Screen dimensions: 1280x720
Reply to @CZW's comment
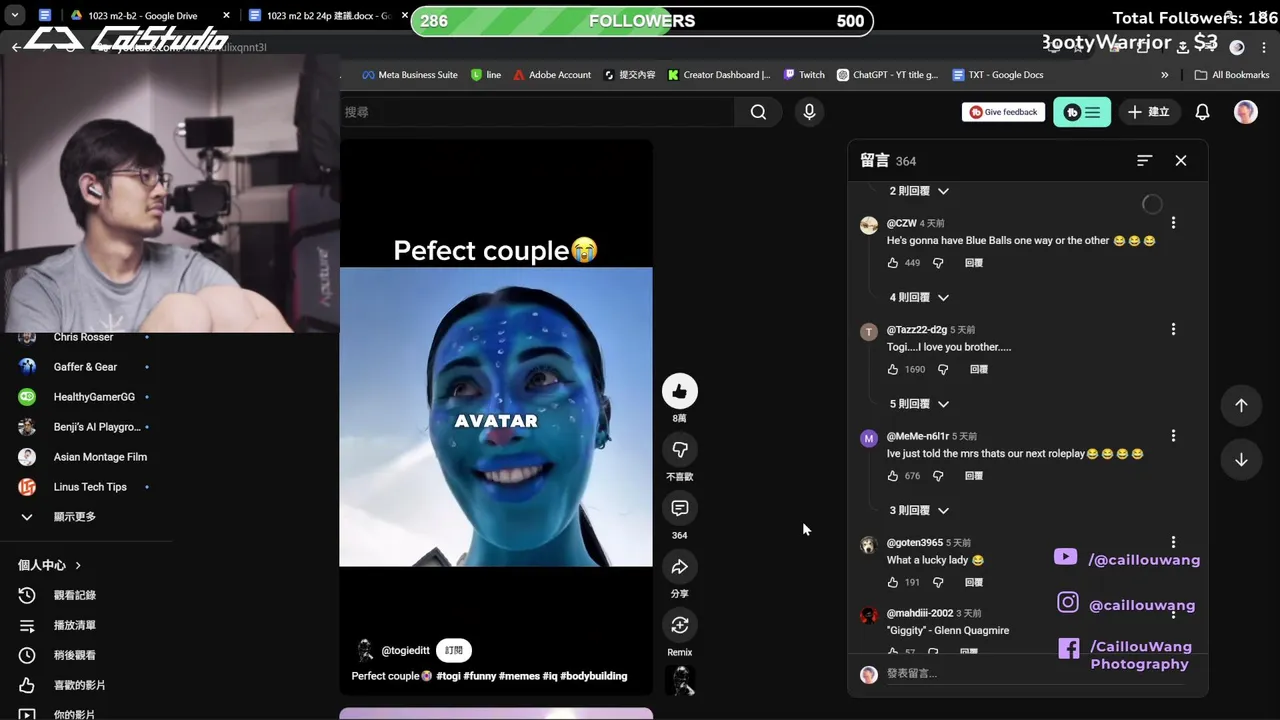click(974, 263)
